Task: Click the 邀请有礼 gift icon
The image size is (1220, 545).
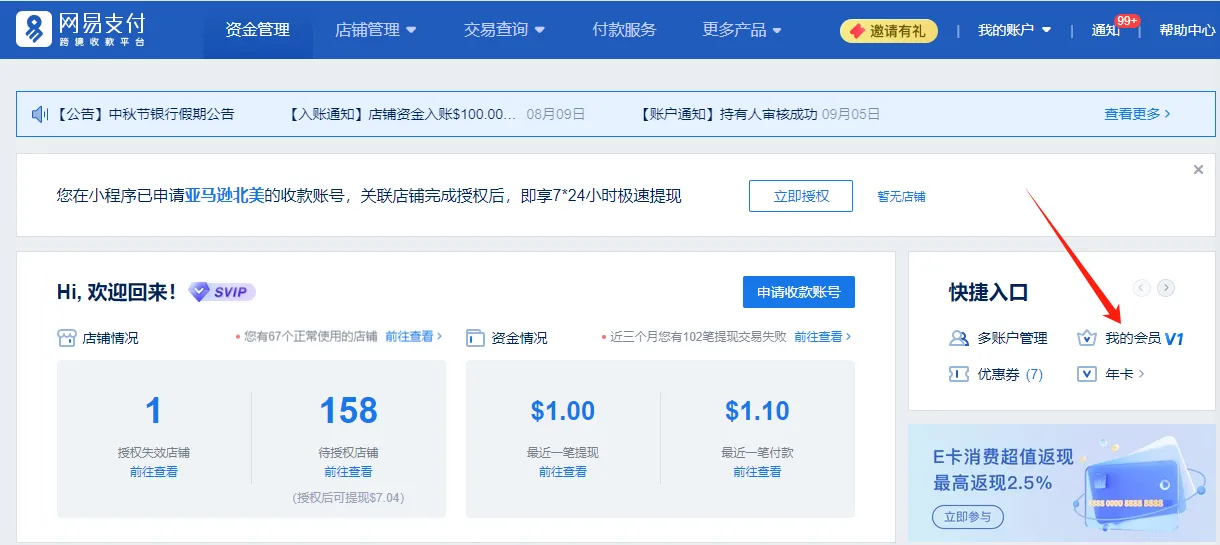Action: tap(857, 31)
